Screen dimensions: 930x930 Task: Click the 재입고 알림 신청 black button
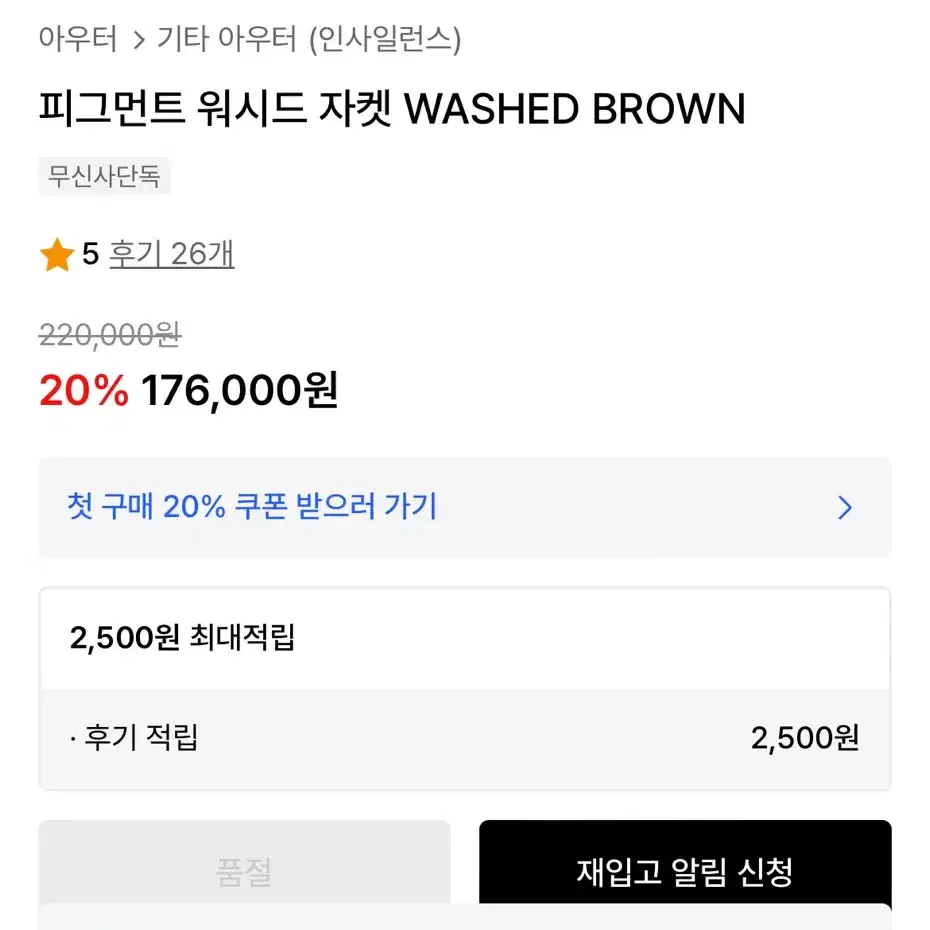[x=685, y=870]
